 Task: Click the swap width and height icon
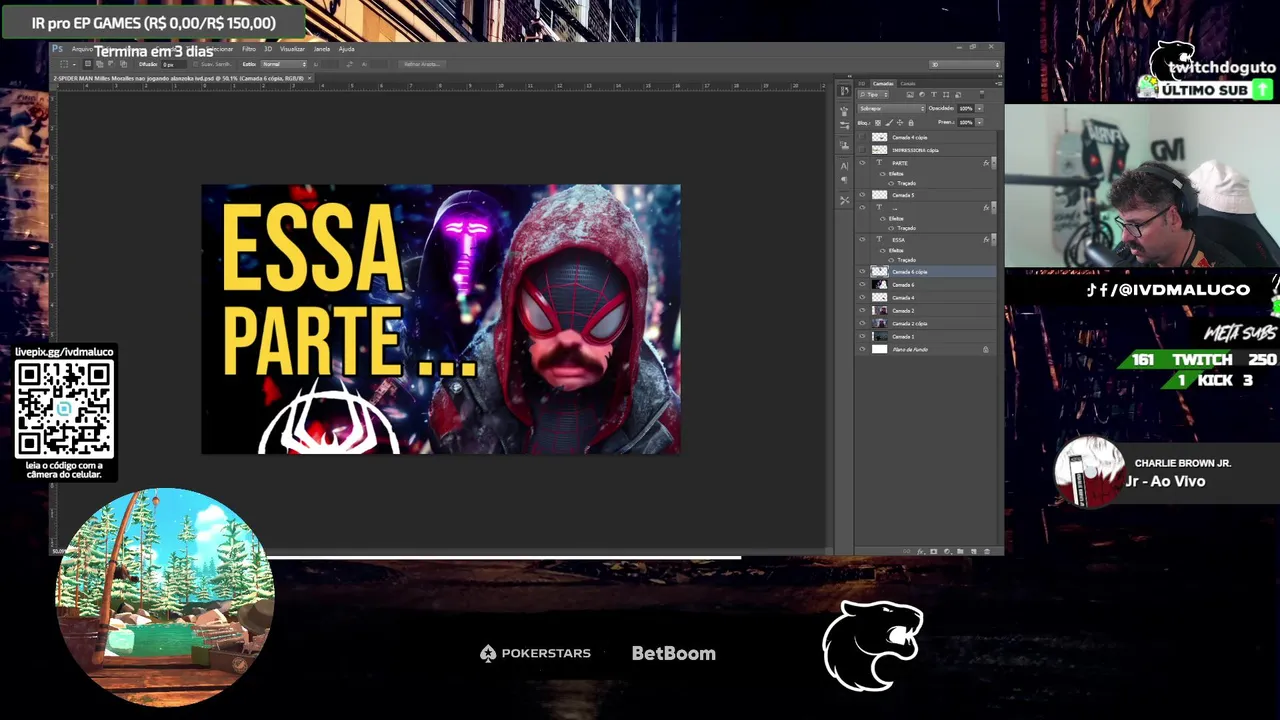(350, 64)
